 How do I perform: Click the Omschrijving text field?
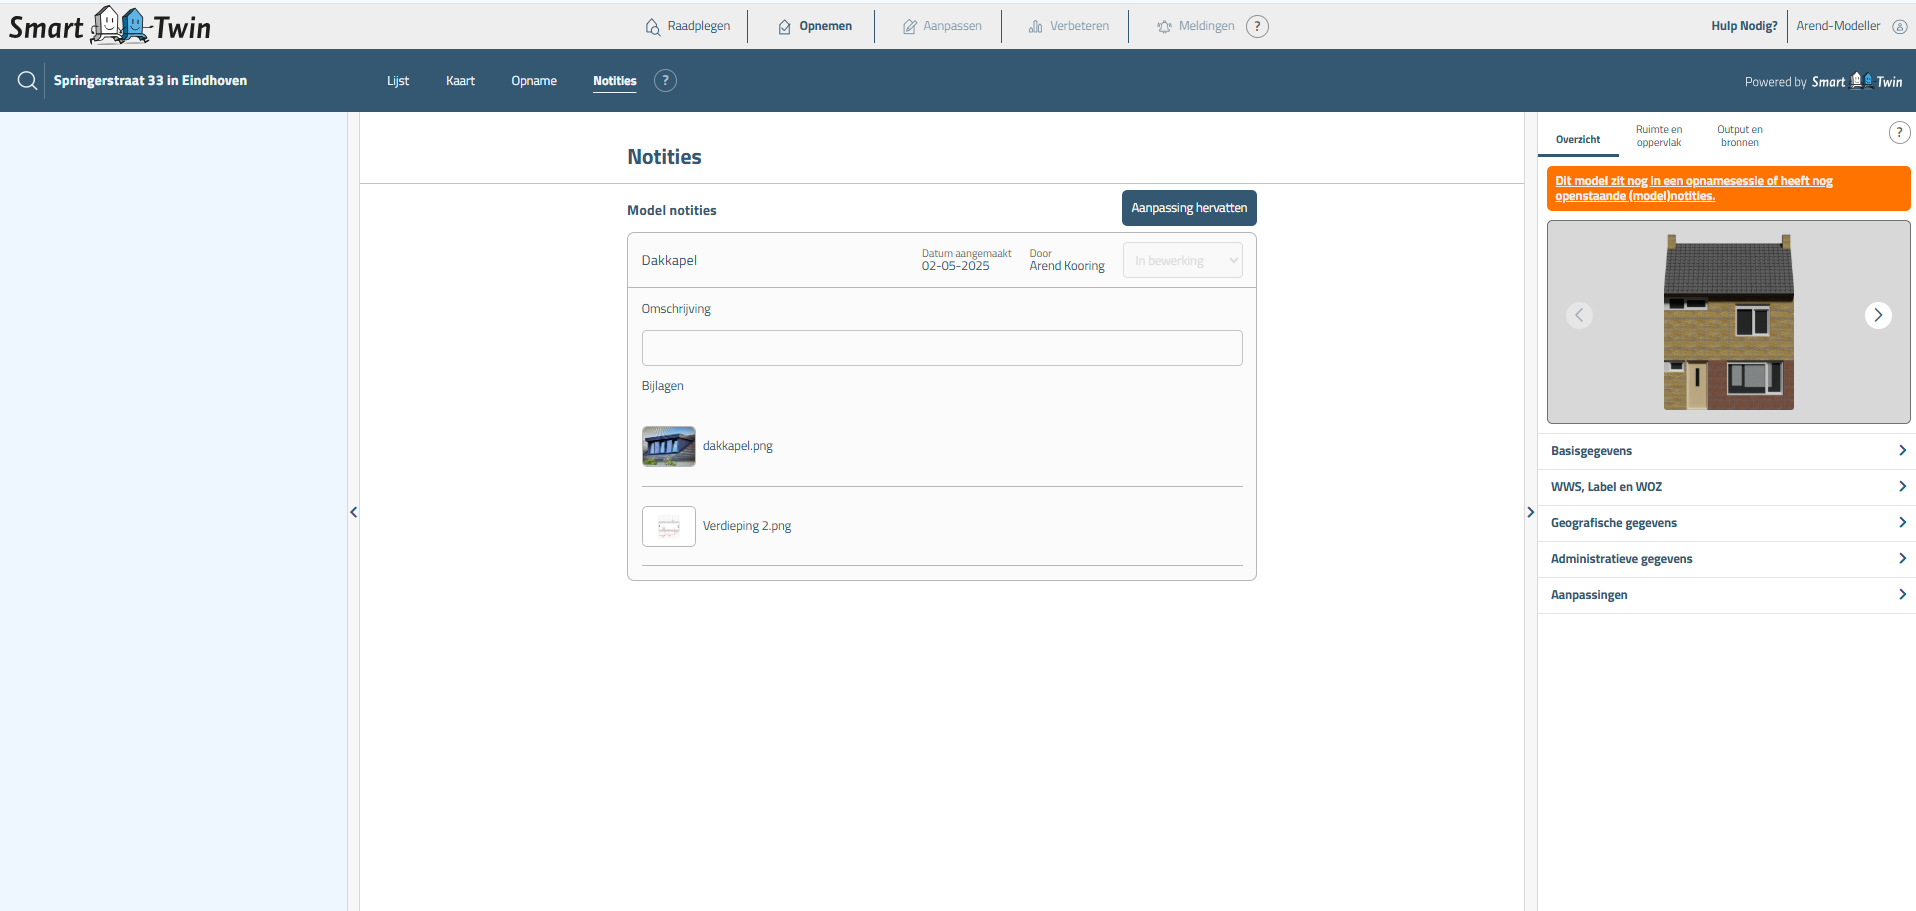pyautogui.click(x=941, y=348)
